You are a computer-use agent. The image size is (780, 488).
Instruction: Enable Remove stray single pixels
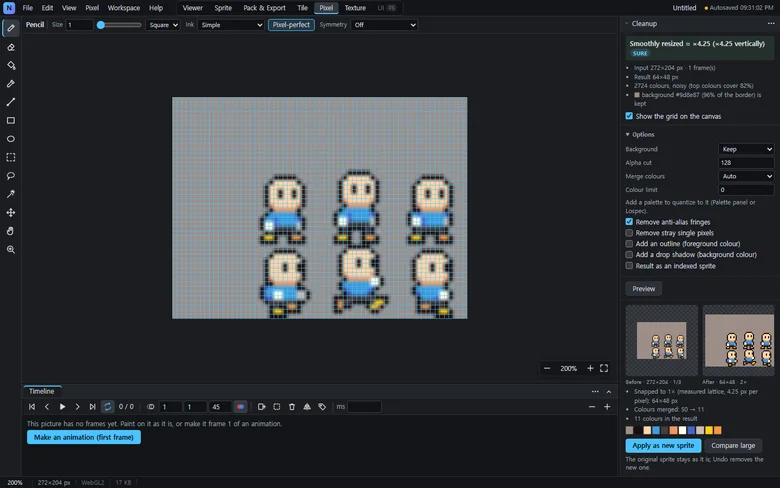629,233
